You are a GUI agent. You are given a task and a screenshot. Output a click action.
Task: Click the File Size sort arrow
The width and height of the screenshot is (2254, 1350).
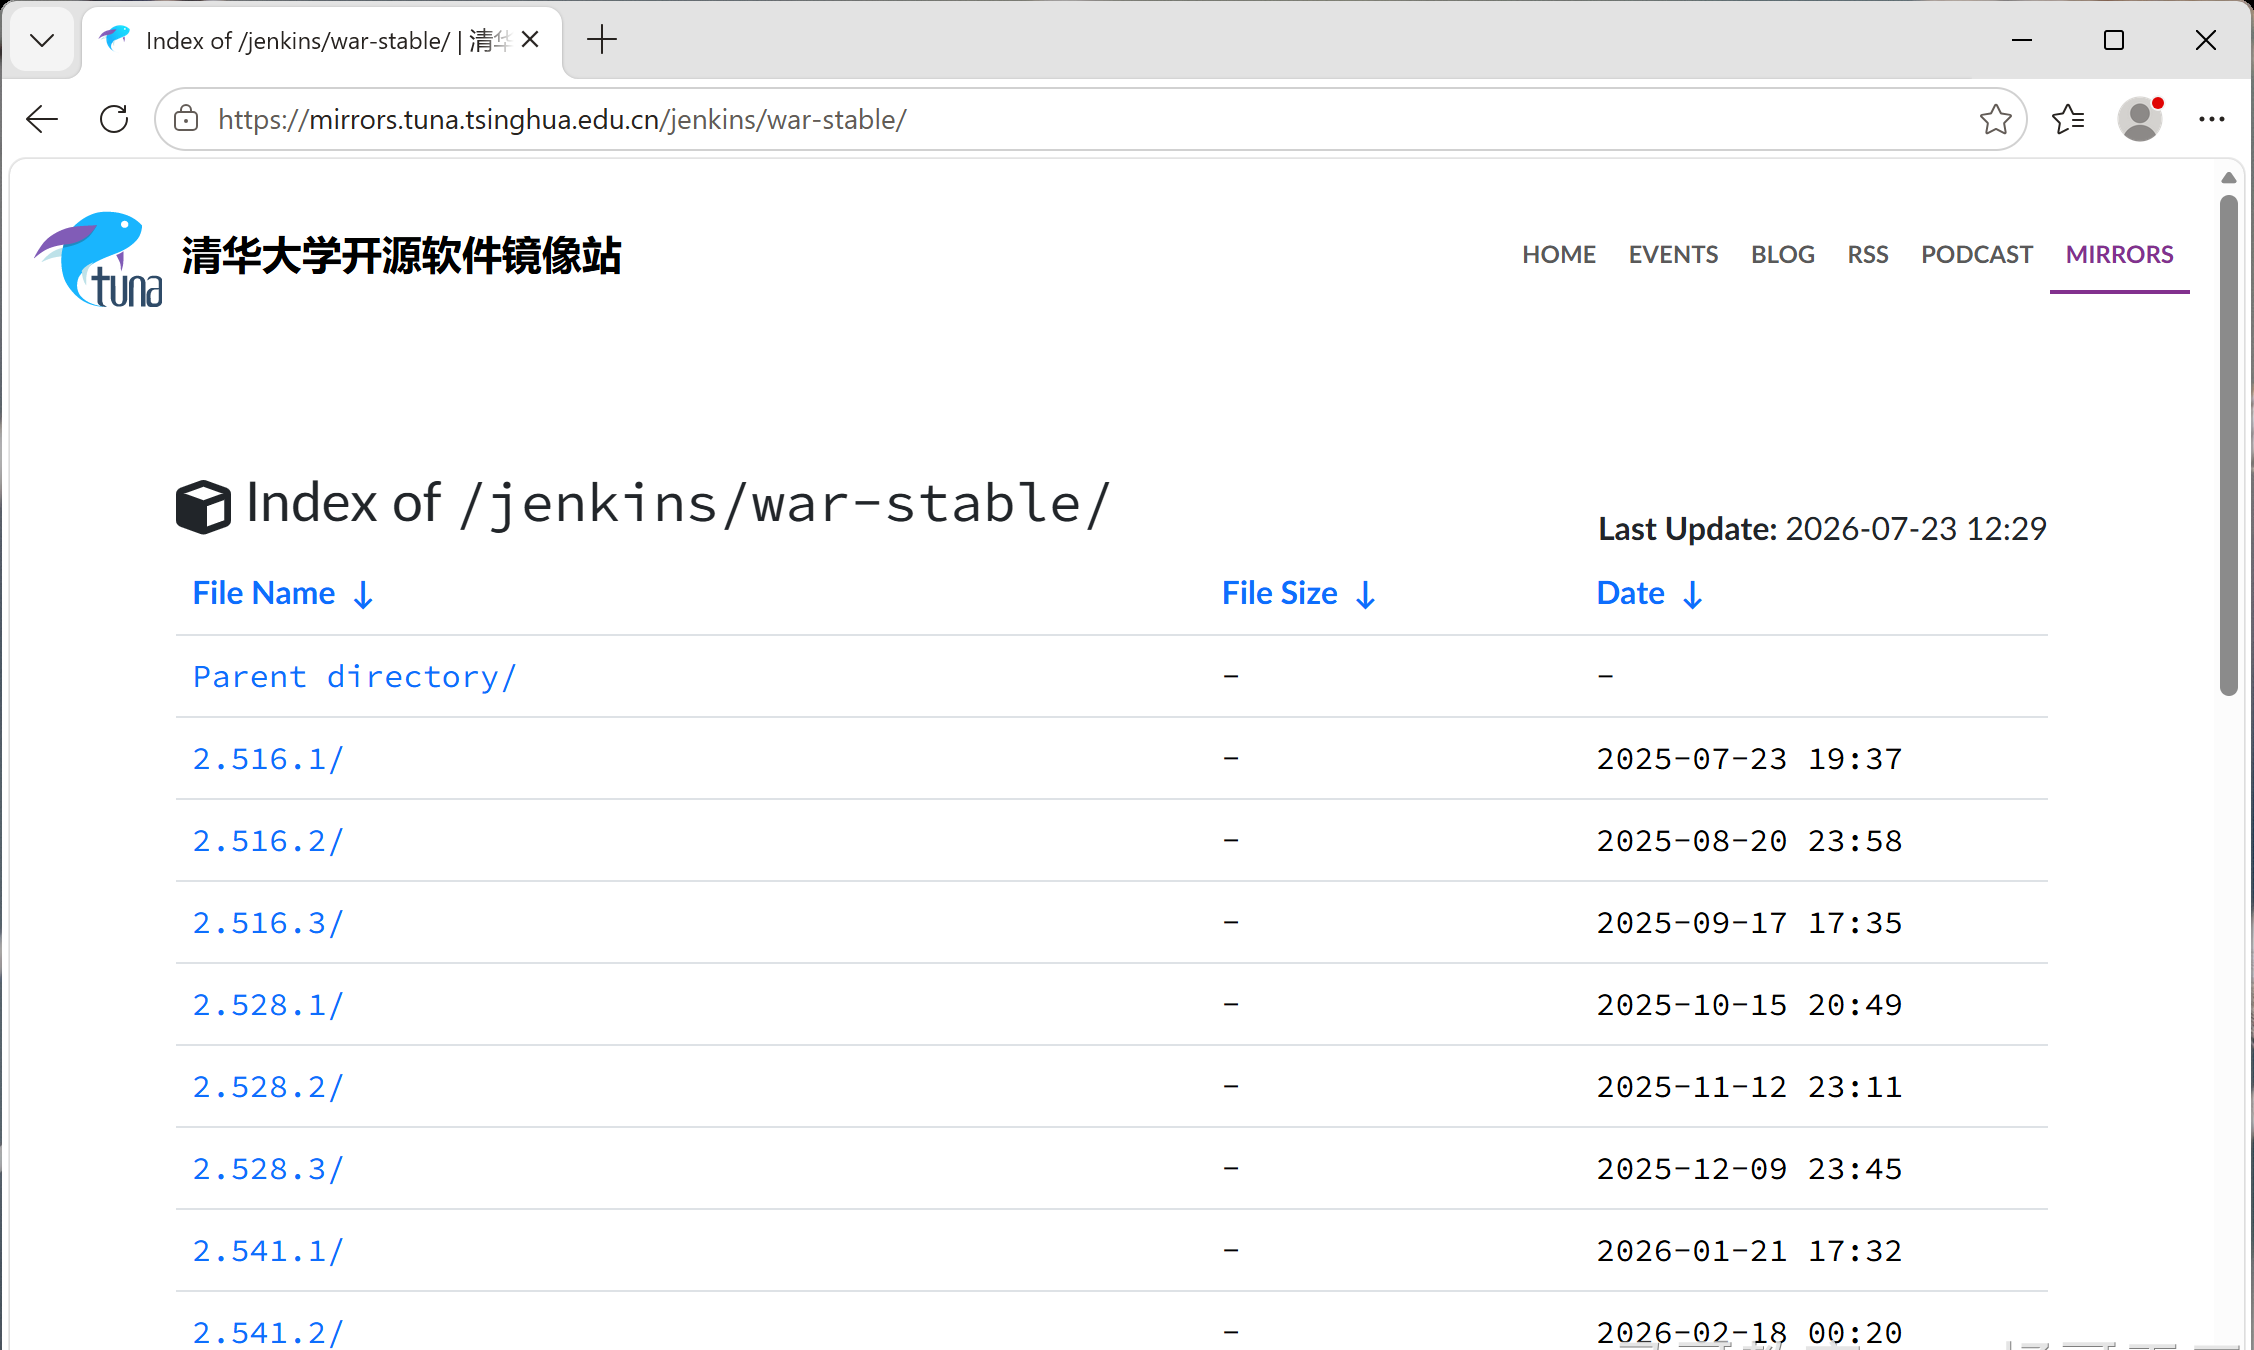pos(1365,595)
